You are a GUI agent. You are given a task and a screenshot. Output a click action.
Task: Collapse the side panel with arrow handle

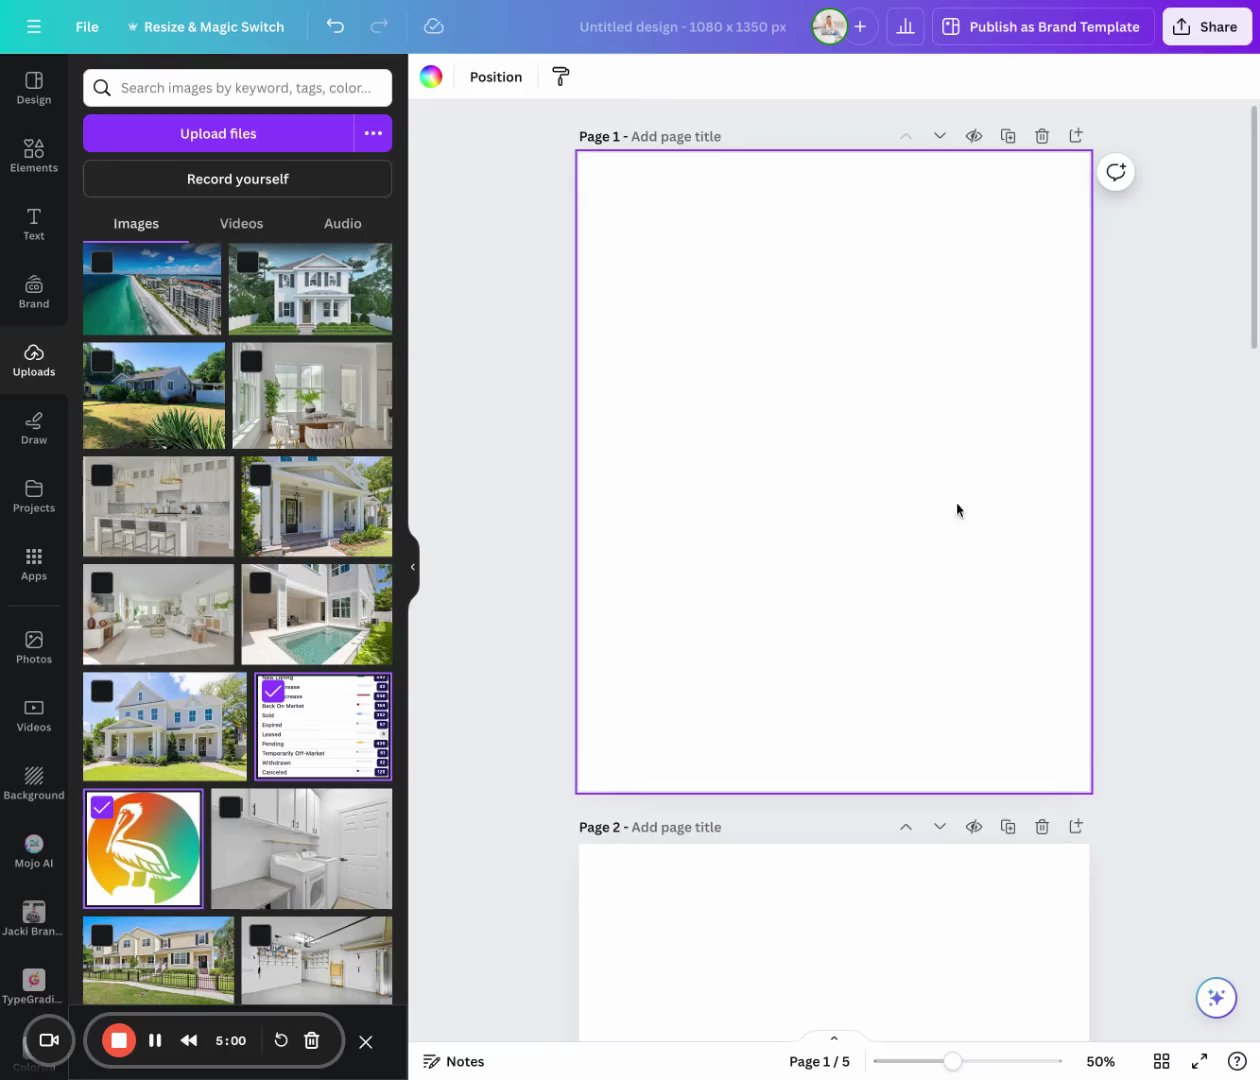(x=412, y=567)
